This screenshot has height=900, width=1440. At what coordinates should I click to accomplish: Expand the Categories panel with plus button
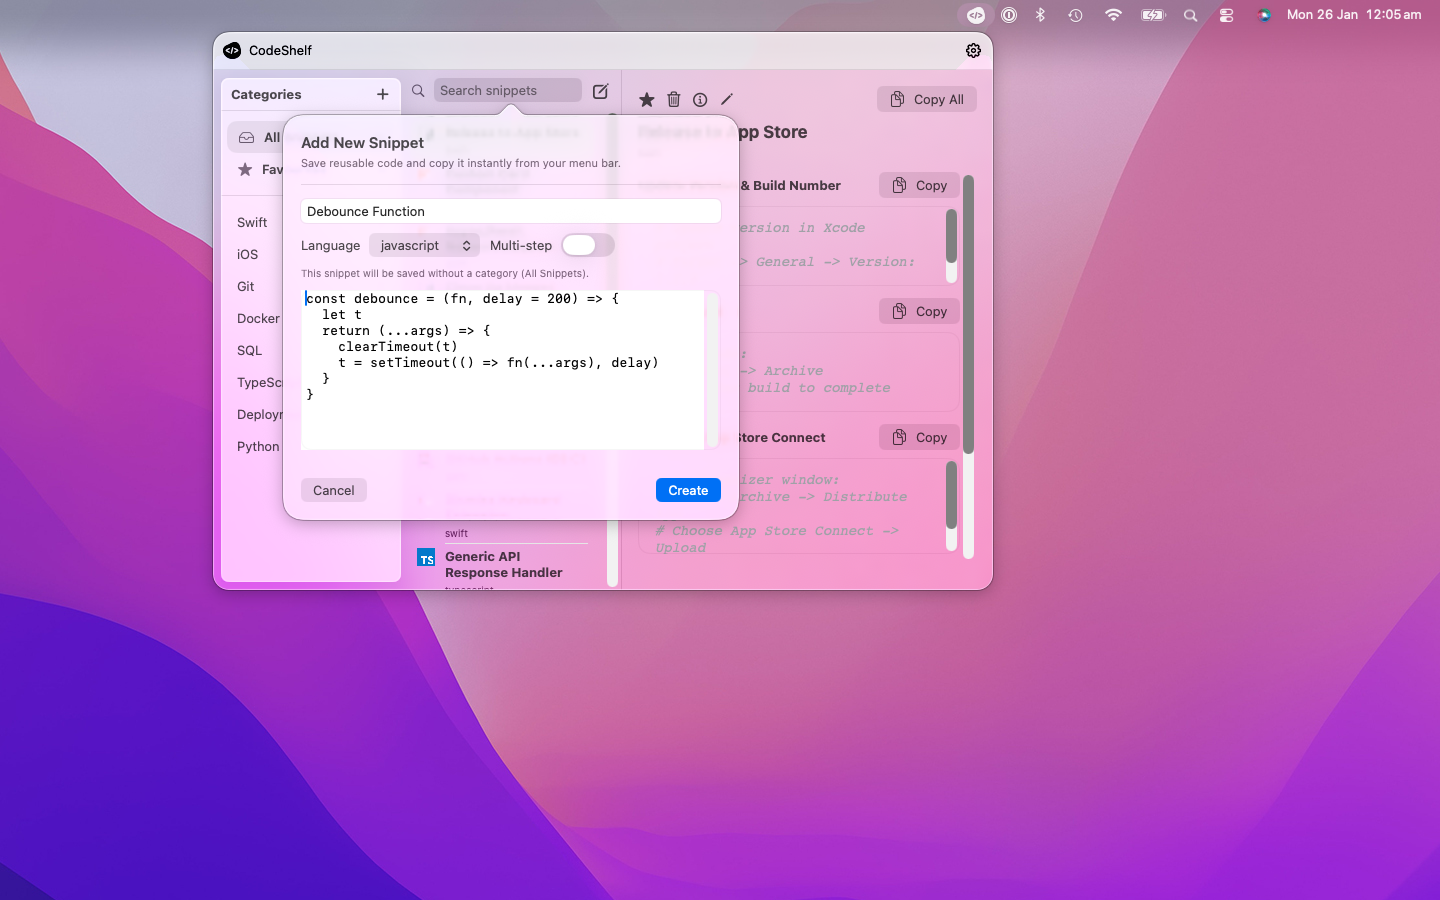382,94
